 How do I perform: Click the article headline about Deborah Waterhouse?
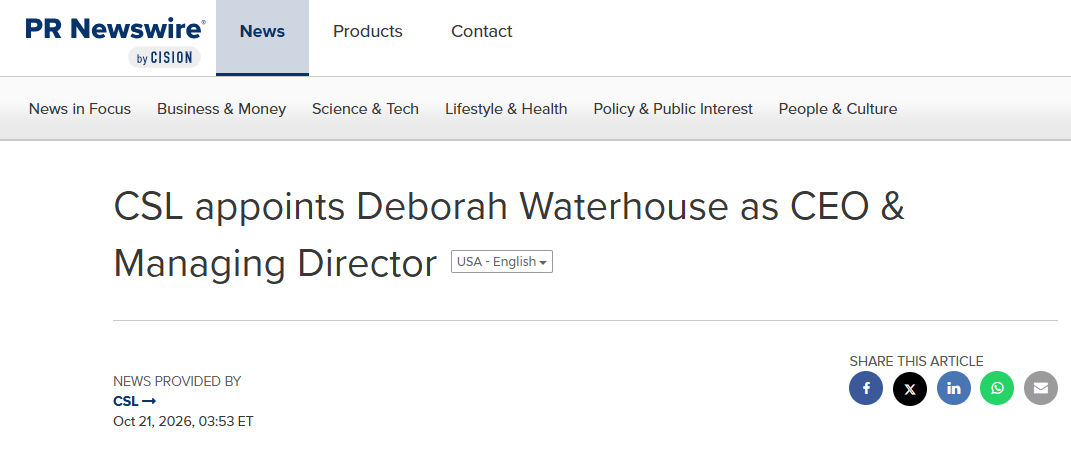[509, 235]
